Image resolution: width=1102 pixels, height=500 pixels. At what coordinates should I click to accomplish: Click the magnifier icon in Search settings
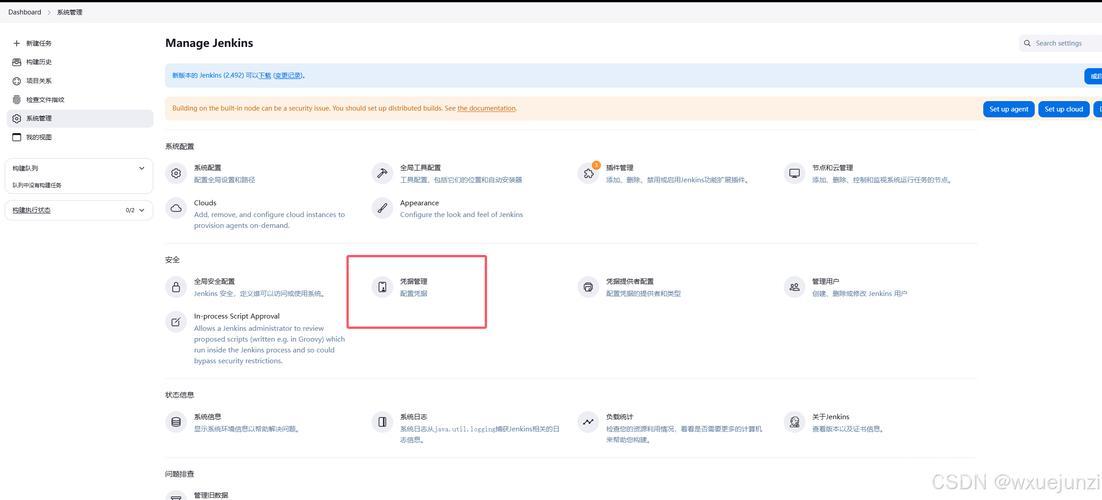(x=1028, y=44)
